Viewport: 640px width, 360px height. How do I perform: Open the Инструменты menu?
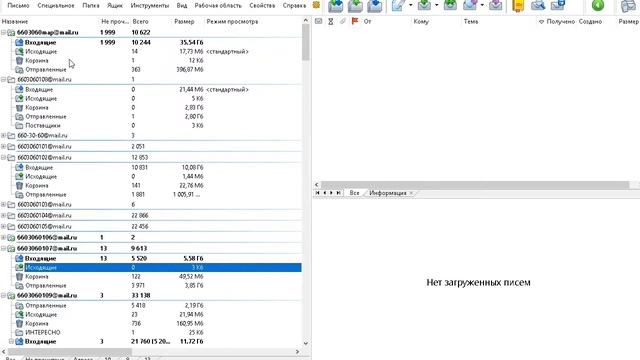click(149, 6)
